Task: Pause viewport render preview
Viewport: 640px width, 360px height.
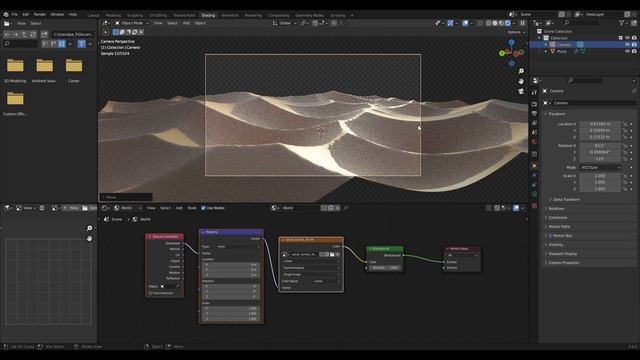Action: 522,23
